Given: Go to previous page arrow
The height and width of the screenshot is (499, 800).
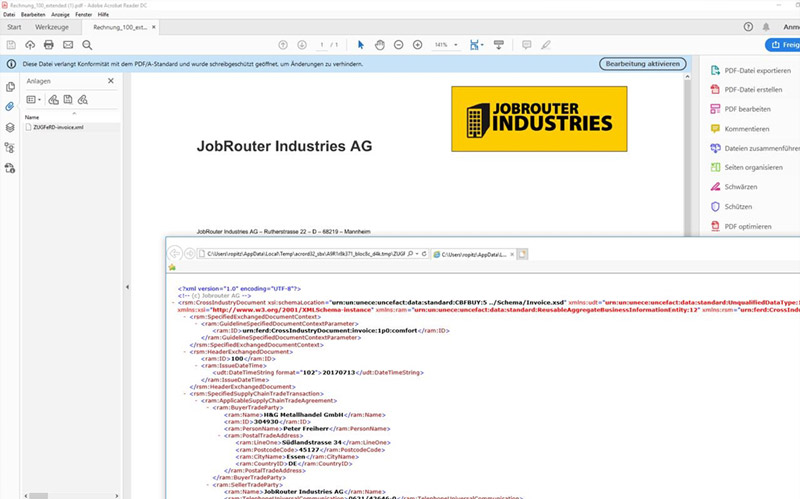Looking at the screenshot, I should 283,45.
